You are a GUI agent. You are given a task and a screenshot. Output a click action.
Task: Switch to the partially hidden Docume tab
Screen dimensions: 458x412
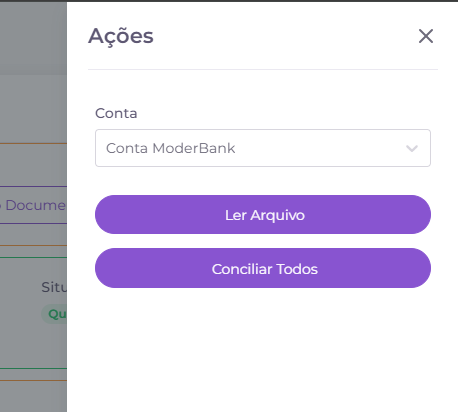(x=33, y=205)
